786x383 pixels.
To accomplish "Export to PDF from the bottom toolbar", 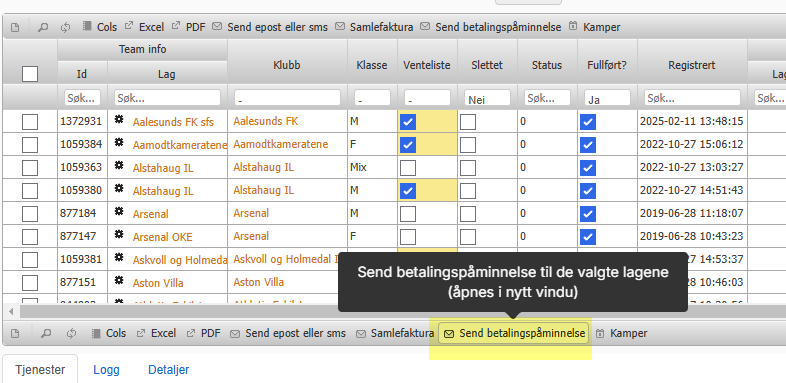I will pos(204,333).
